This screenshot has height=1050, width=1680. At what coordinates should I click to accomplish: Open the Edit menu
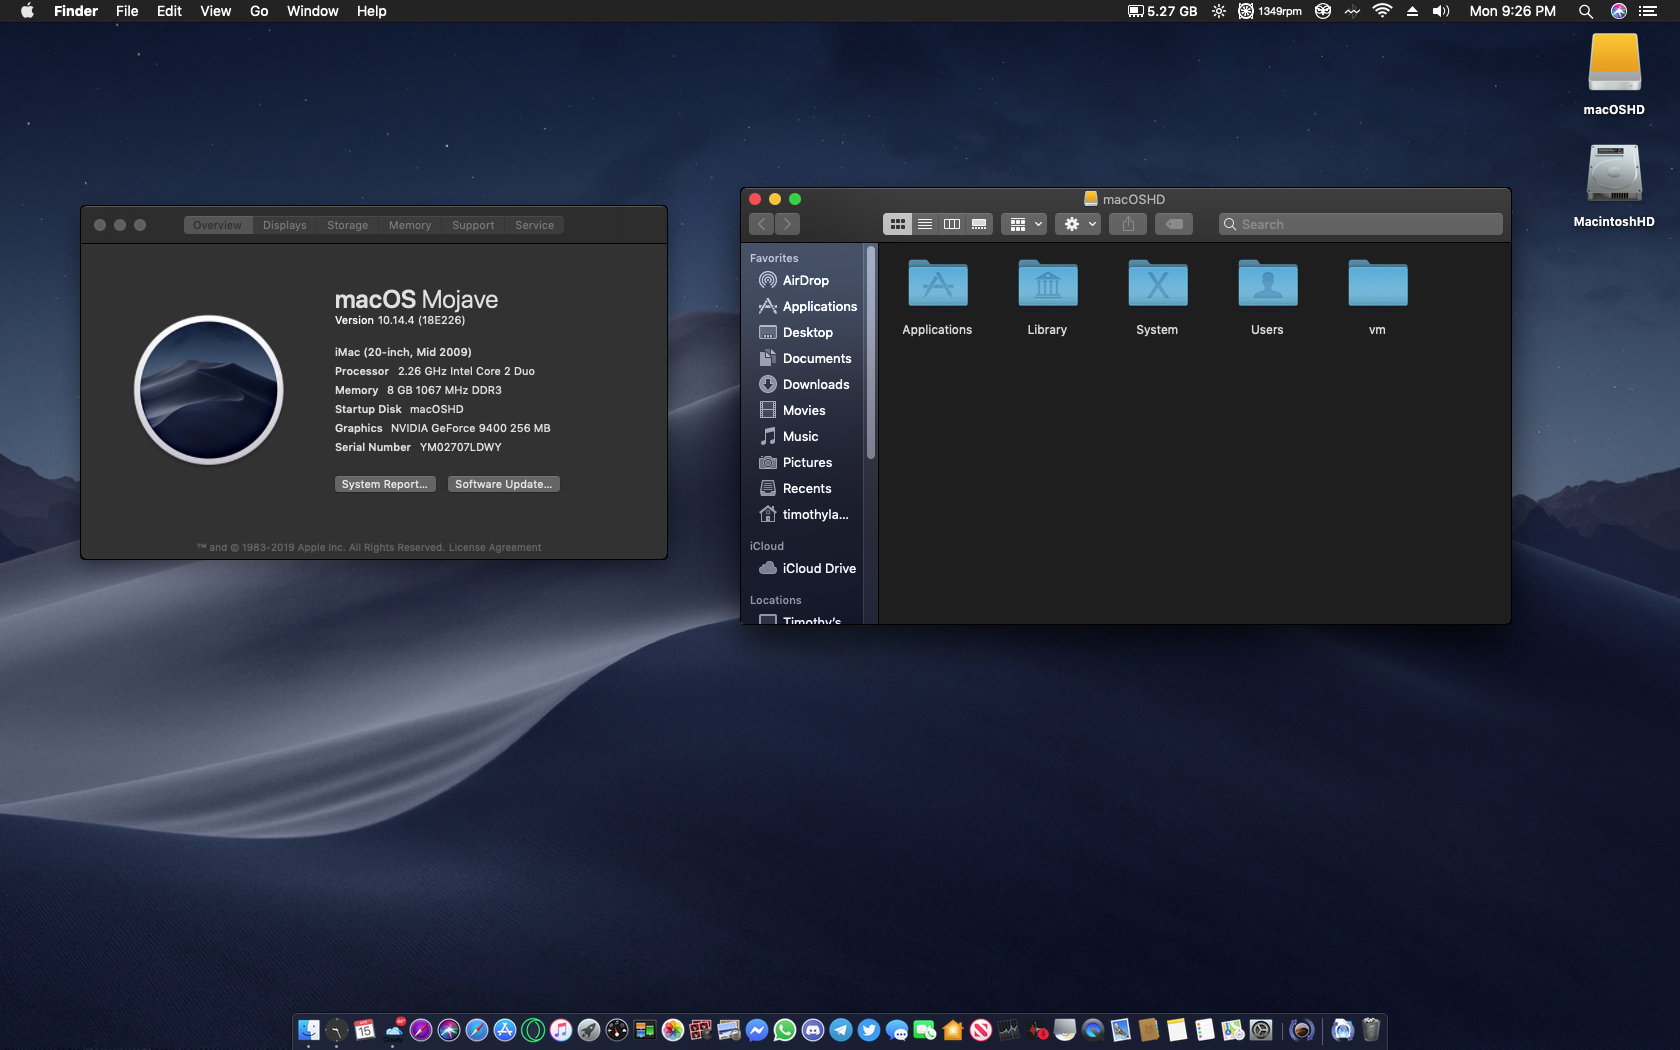click(x=169, y=11)
